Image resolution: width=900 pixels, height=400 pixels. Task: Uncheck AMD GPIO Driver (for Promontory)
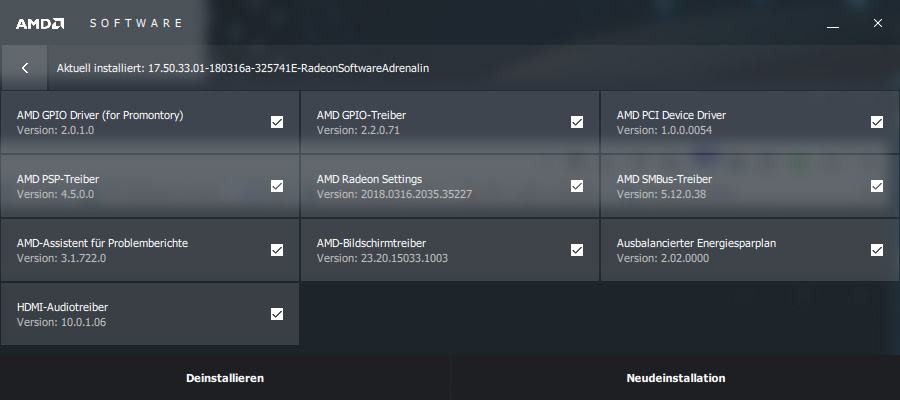[277, 122]
